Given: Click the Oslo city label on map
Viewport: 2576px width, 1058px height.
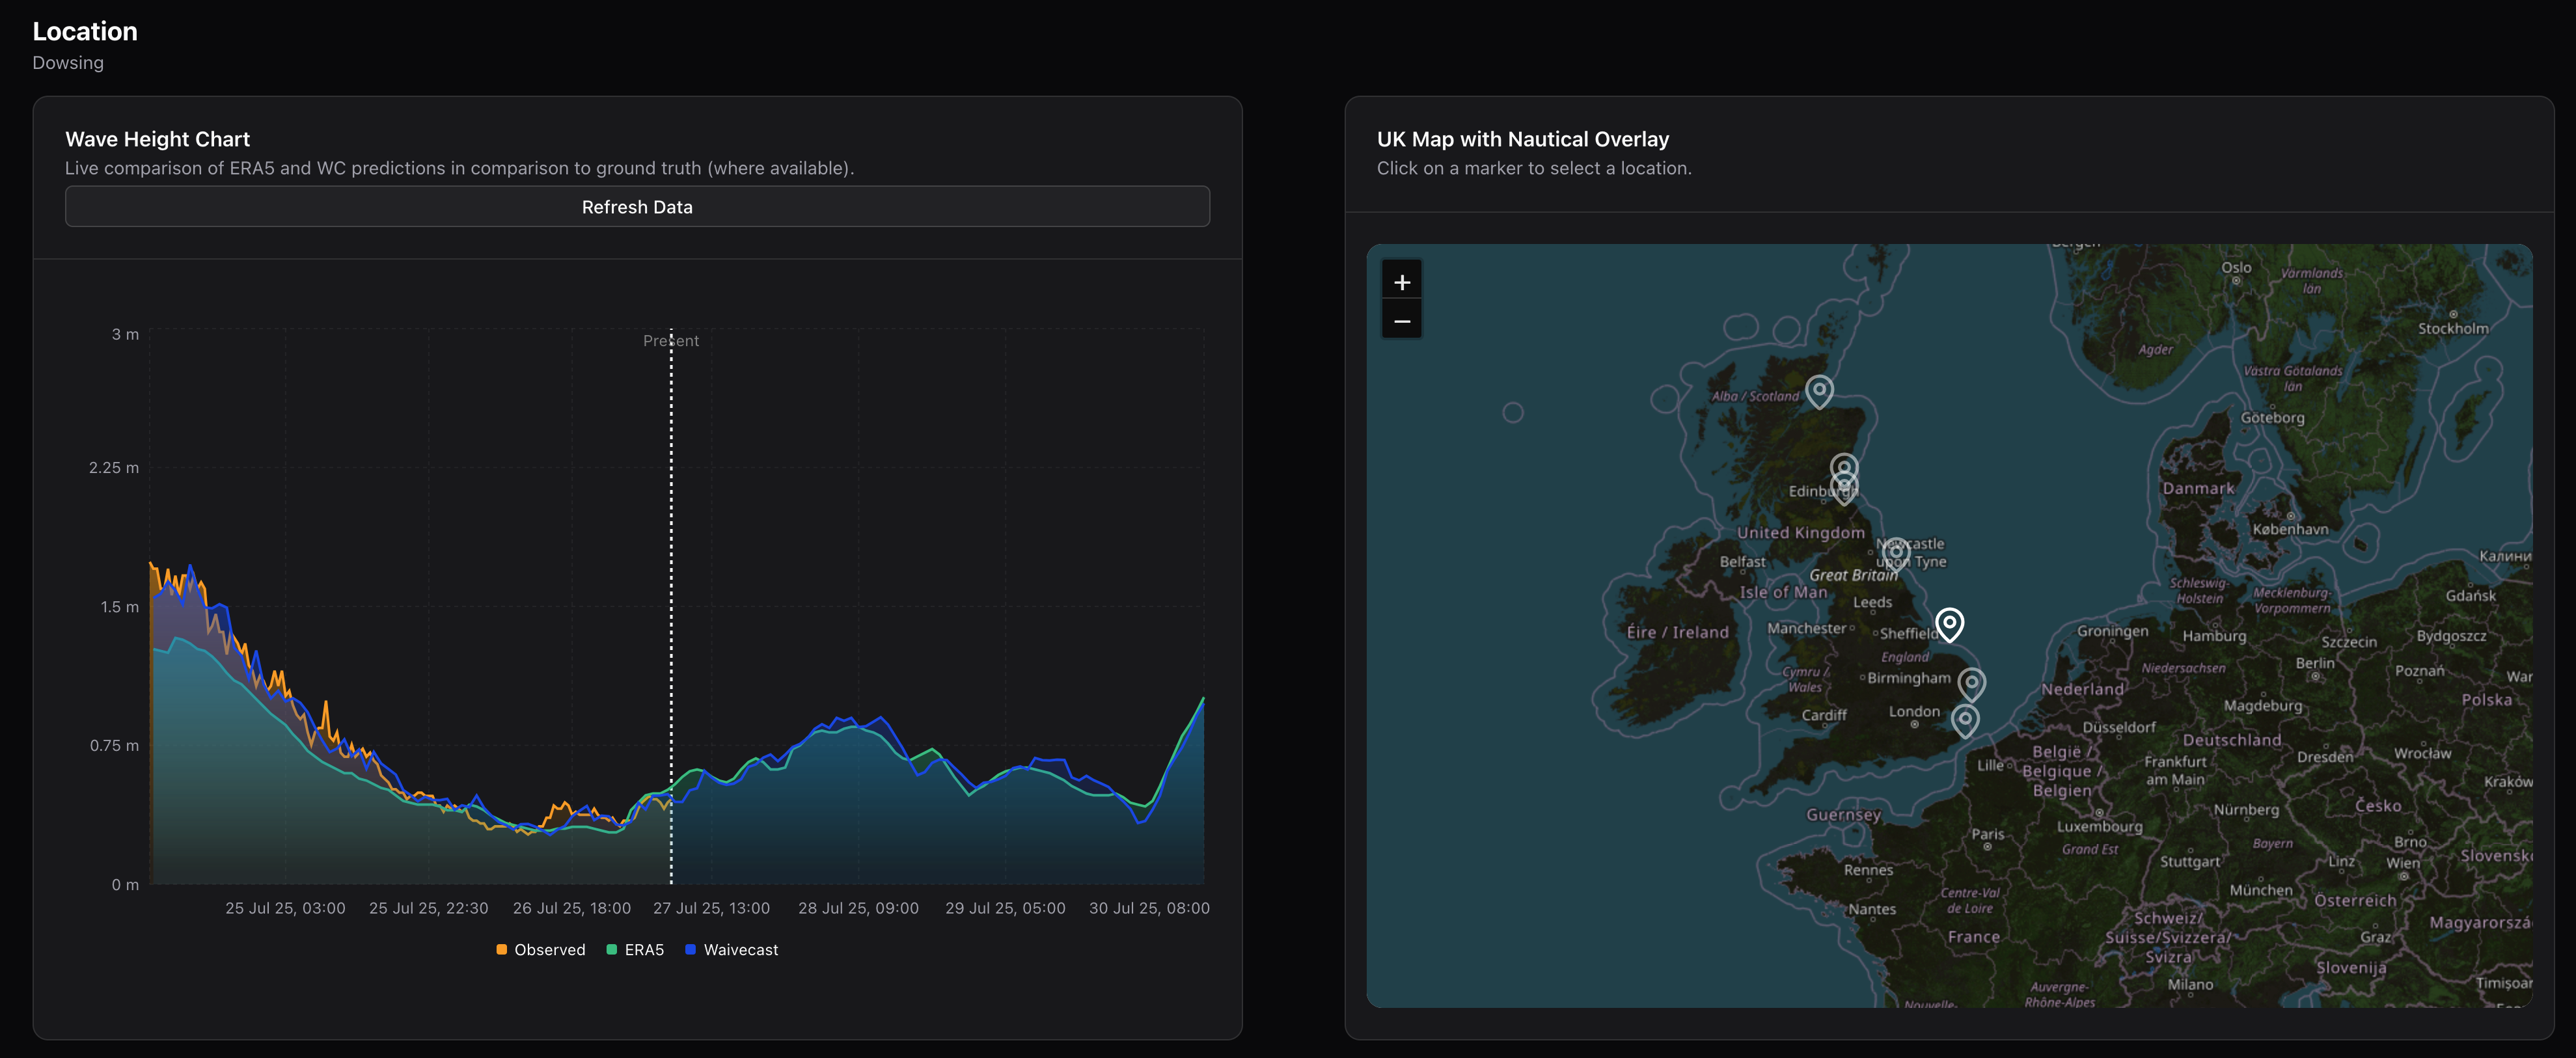Looking at the screenshot, I should [x=2236, y=268].
